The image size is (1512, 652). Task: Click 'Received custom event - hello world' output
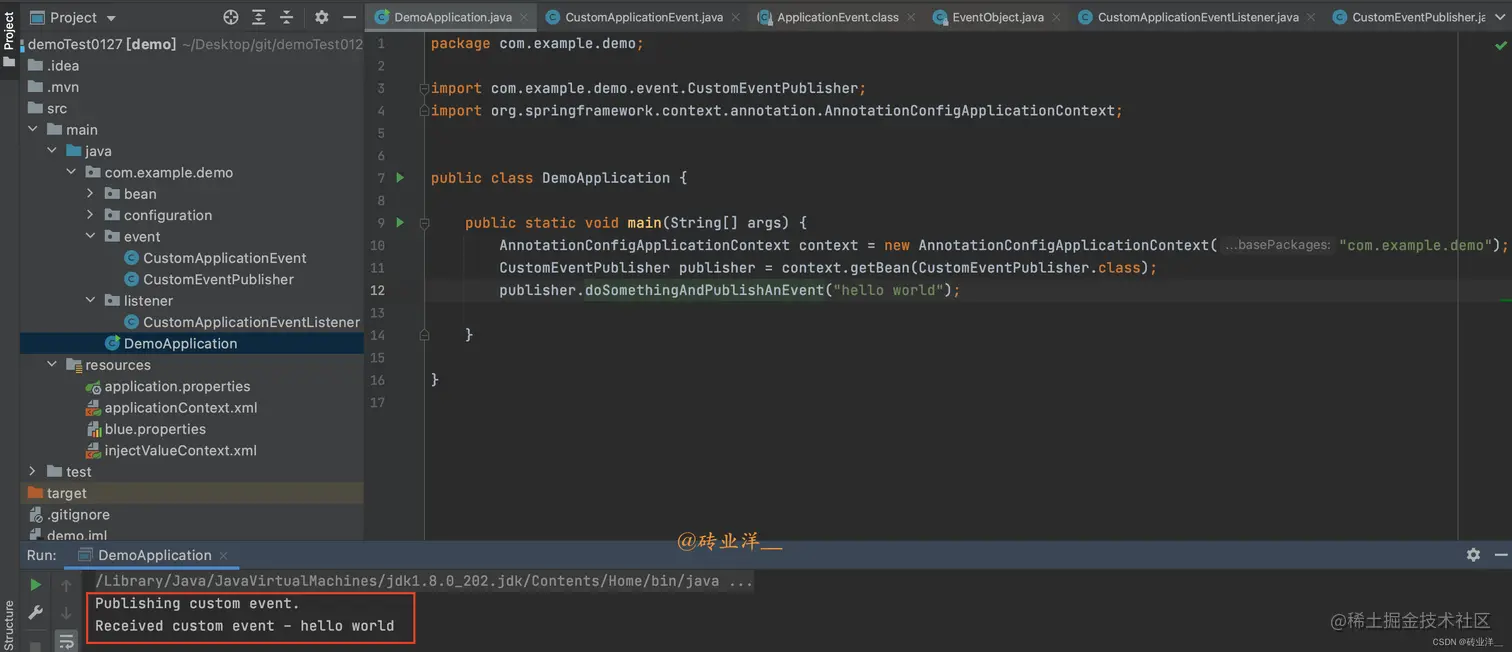tap(245, 626)
